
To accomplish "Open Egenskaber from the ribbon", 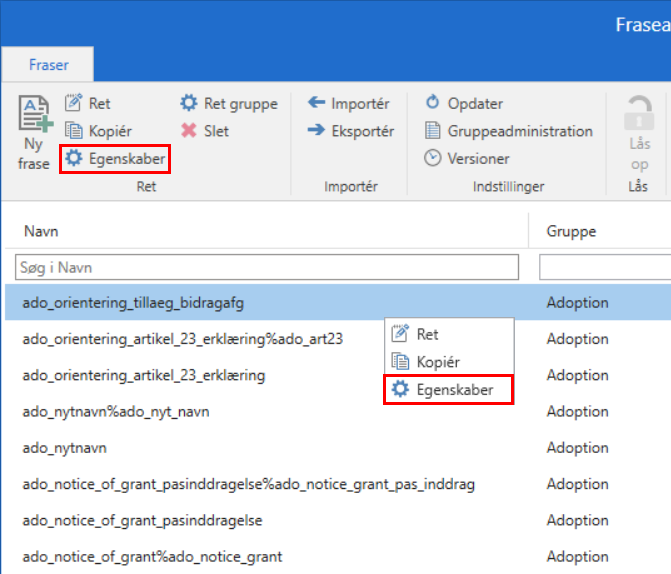I will pyautogui.click(x=115, y=159).
